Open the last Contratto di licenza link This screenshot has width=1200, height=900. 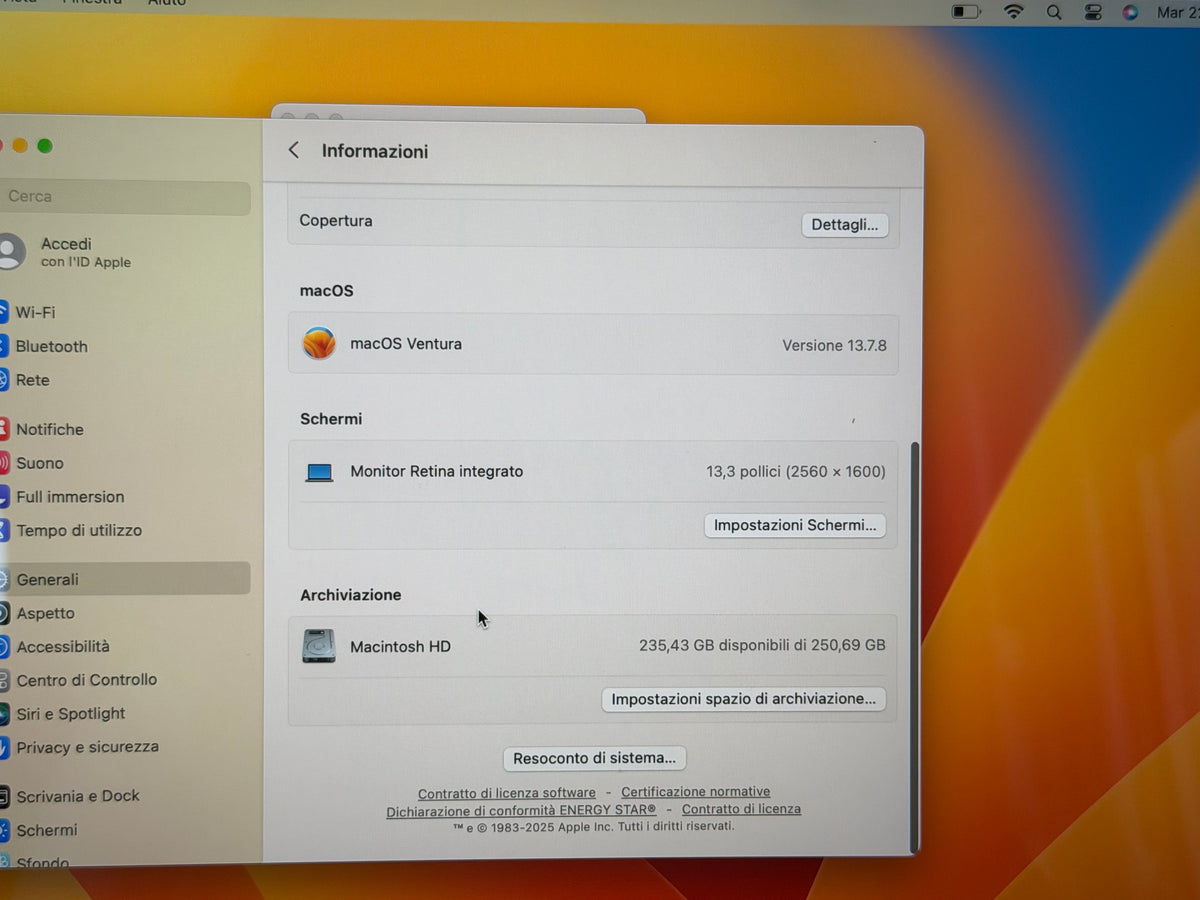point(742,809)
